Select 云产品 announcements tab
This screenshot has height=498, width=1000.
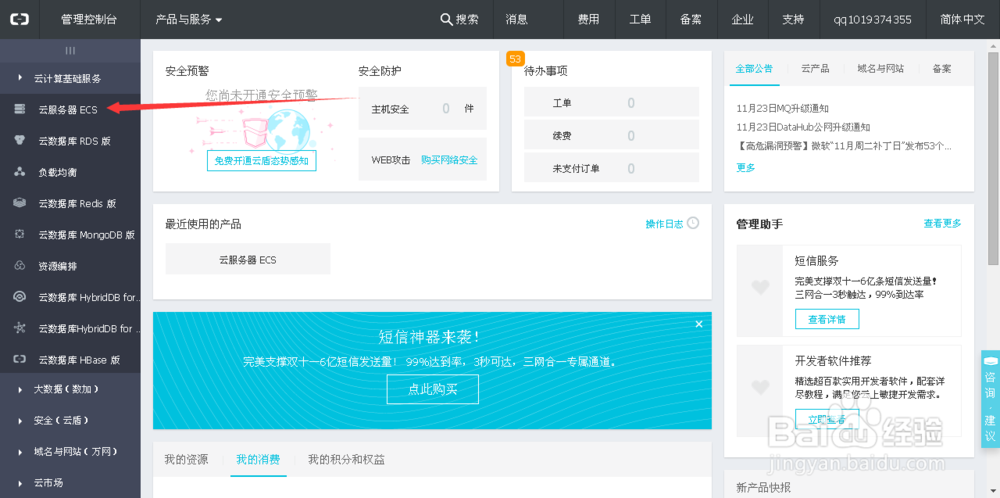point(815,69)
